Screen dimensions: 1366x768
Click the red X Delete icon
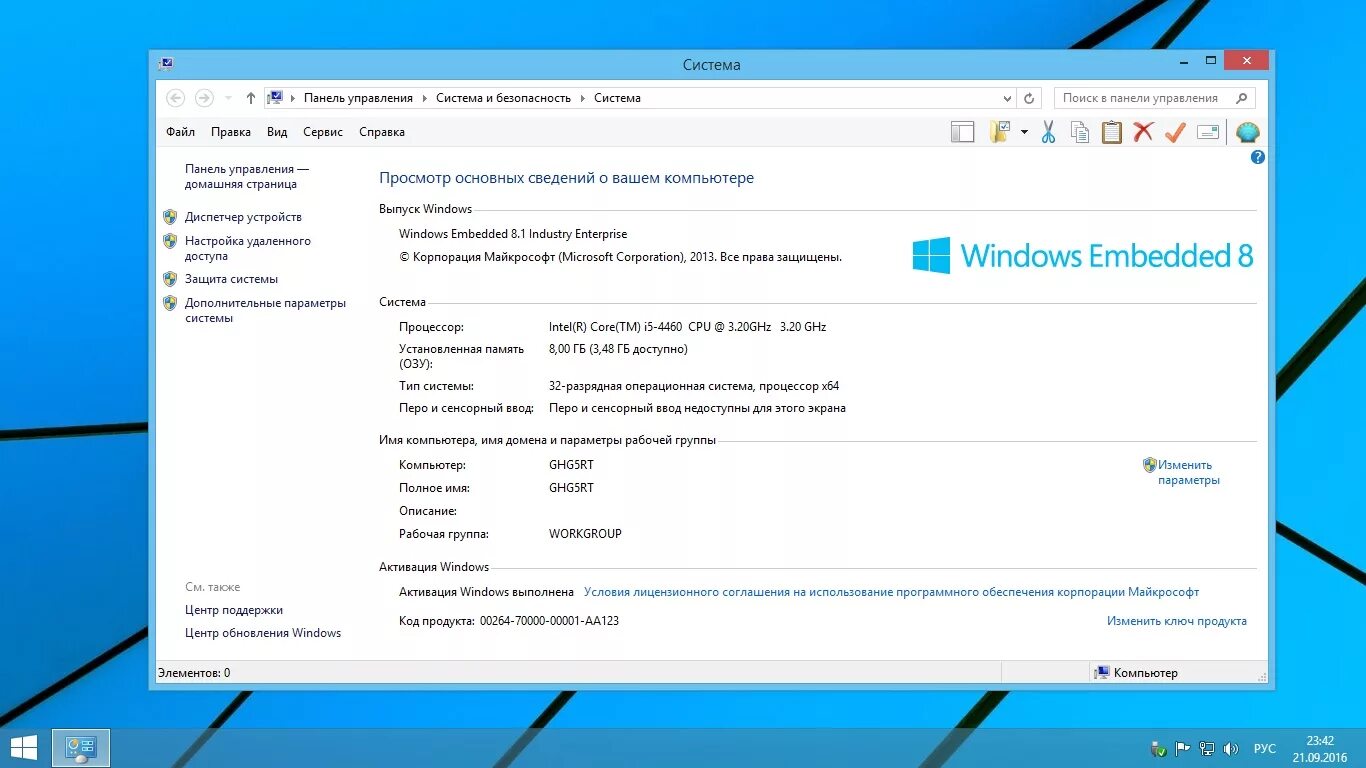click(x=1143, y=132)
